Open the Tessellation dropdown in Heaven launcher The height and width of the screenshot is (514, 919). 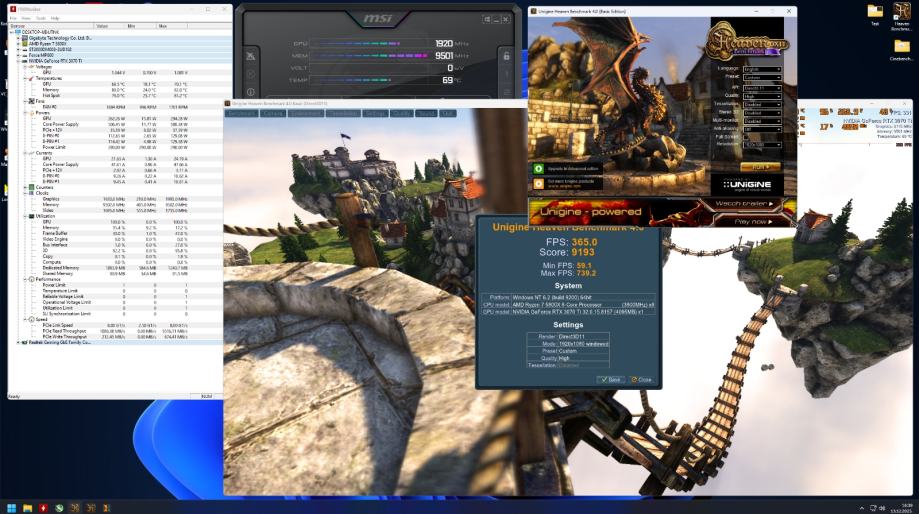[x=762, y=104]
